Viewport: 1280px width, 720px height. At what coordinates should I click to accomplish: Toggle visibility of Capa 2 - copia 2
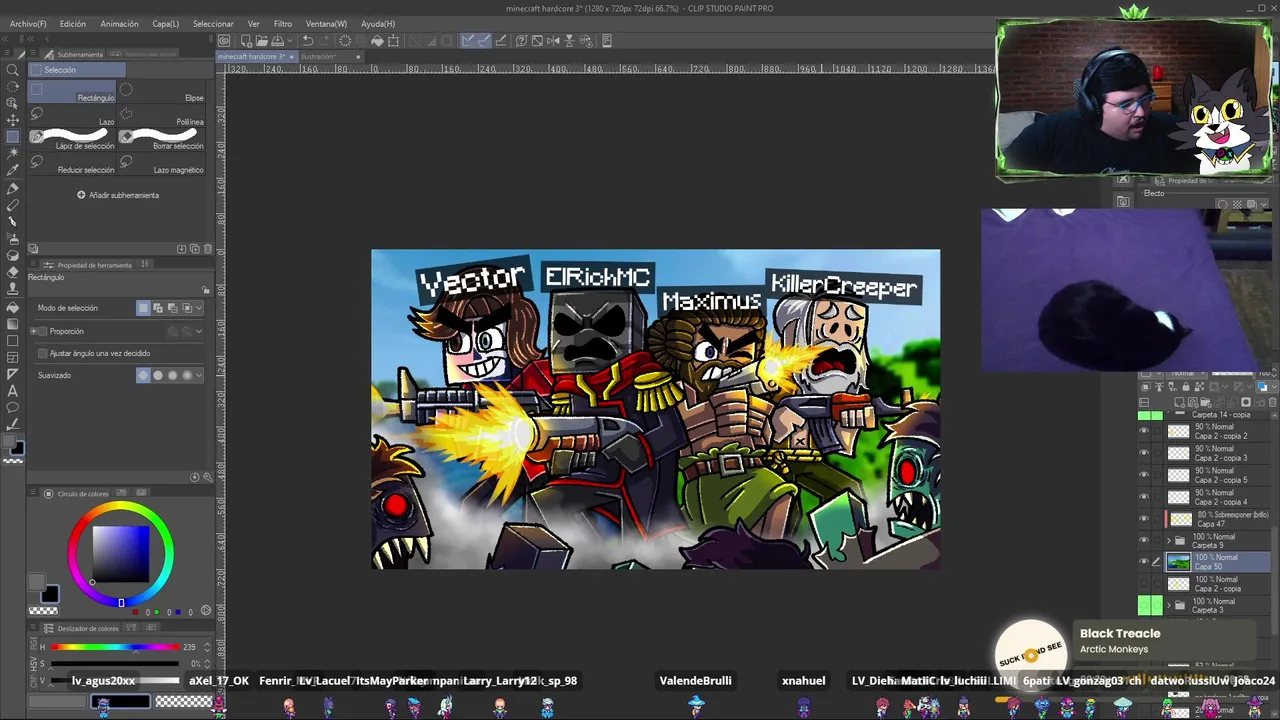(x=1144, y=431)
